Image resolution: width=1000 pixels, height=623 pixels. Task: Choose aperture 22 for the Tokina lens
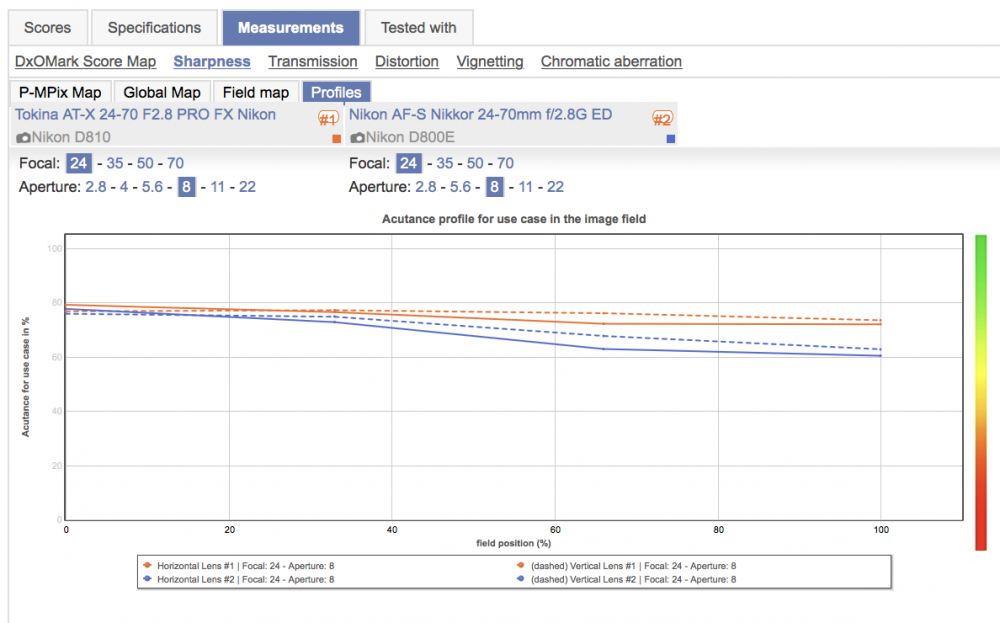coord(247,187)
